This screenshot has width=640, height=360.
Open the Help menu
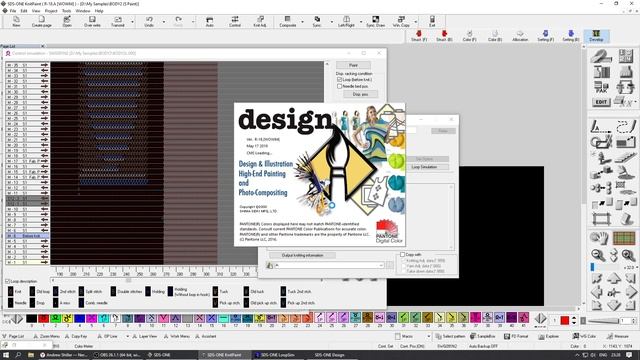tap(99, 11)
